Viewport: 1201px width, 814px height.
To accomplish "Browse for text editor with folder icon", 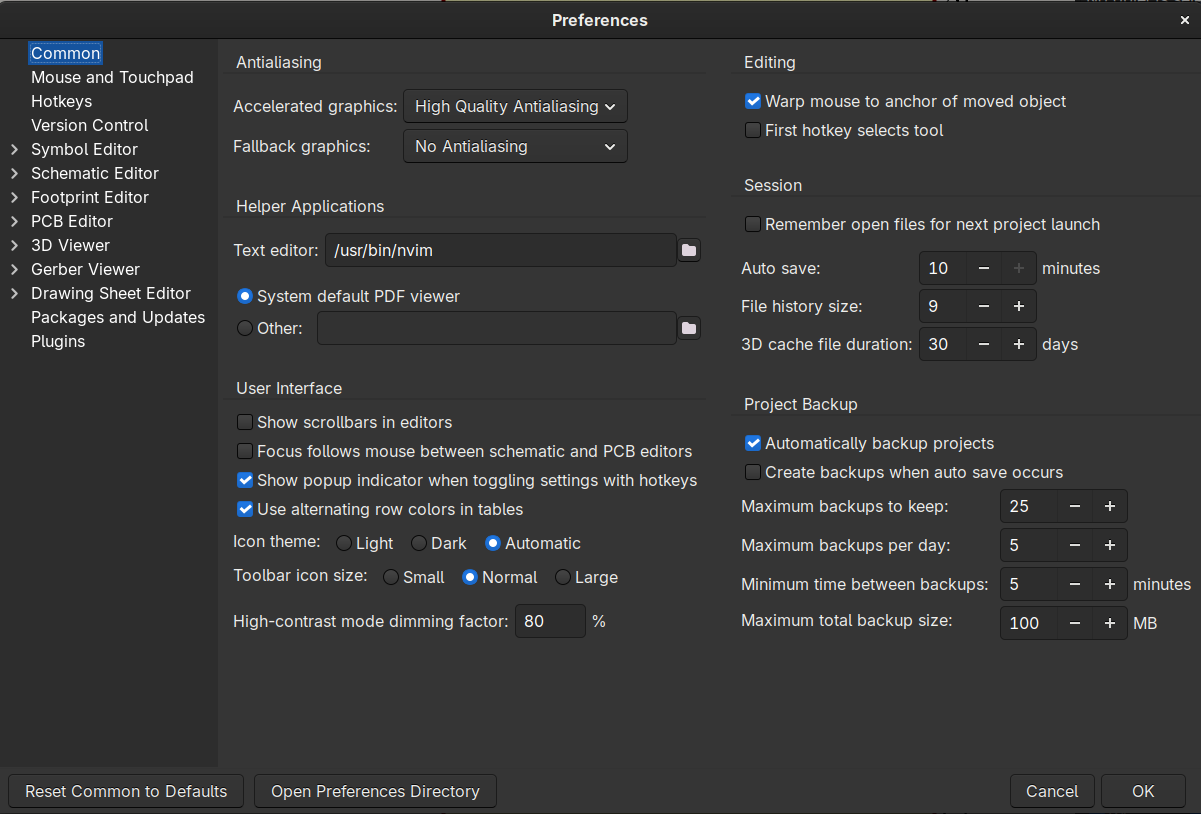I will [689, 250].
